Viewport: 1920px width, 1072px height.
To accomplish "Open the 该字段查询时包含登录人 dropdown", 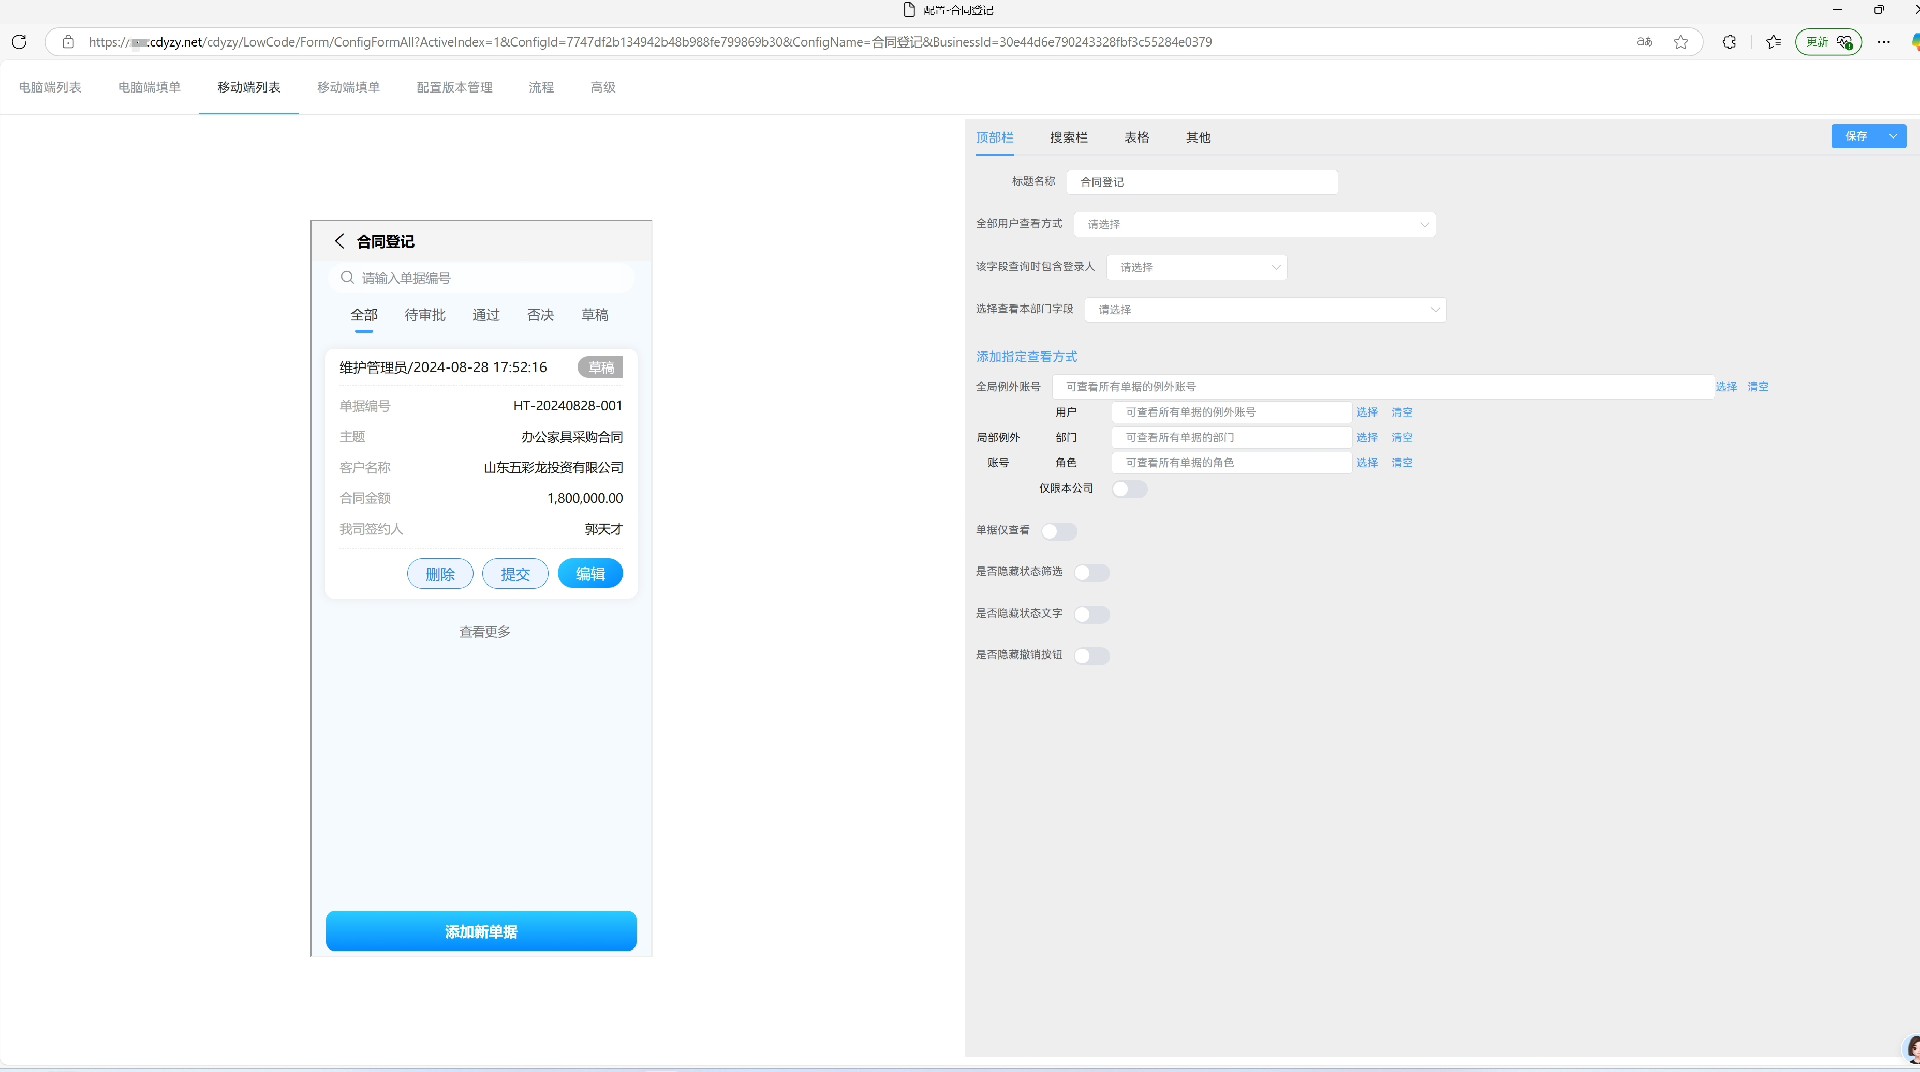I will pos(1196,267).
